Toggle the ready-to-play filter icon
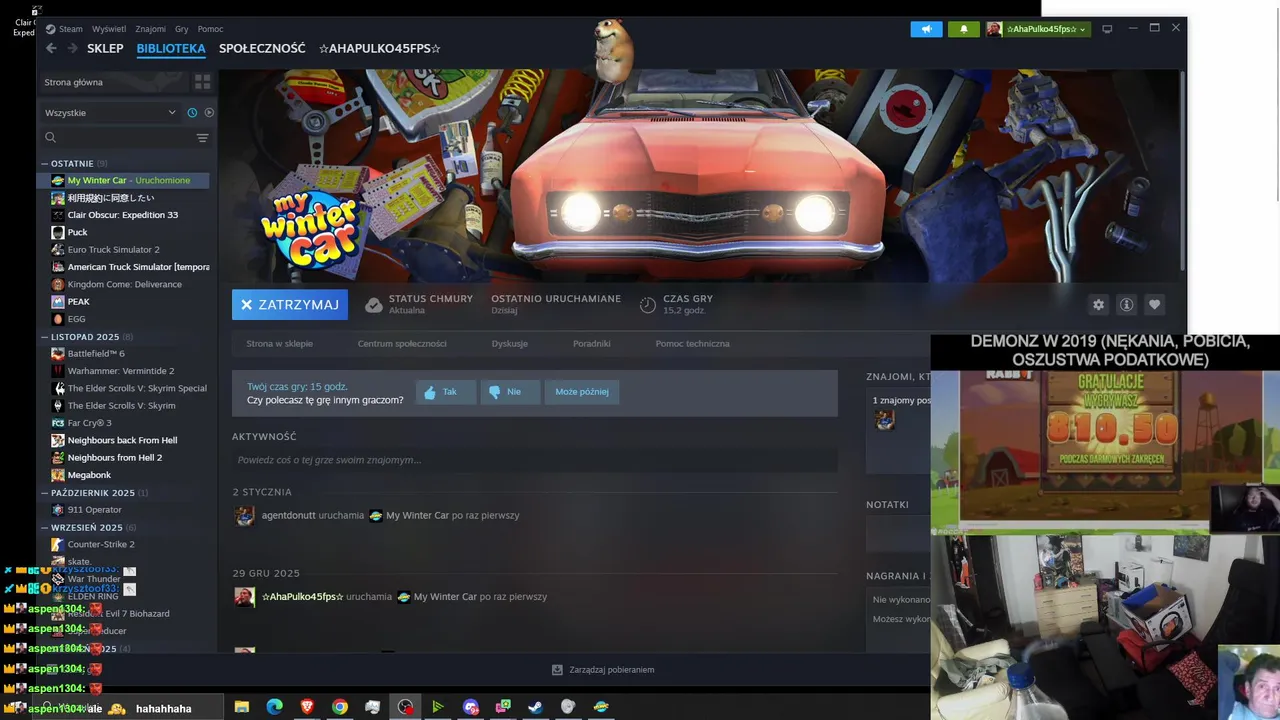 click(x=209, y=113)
